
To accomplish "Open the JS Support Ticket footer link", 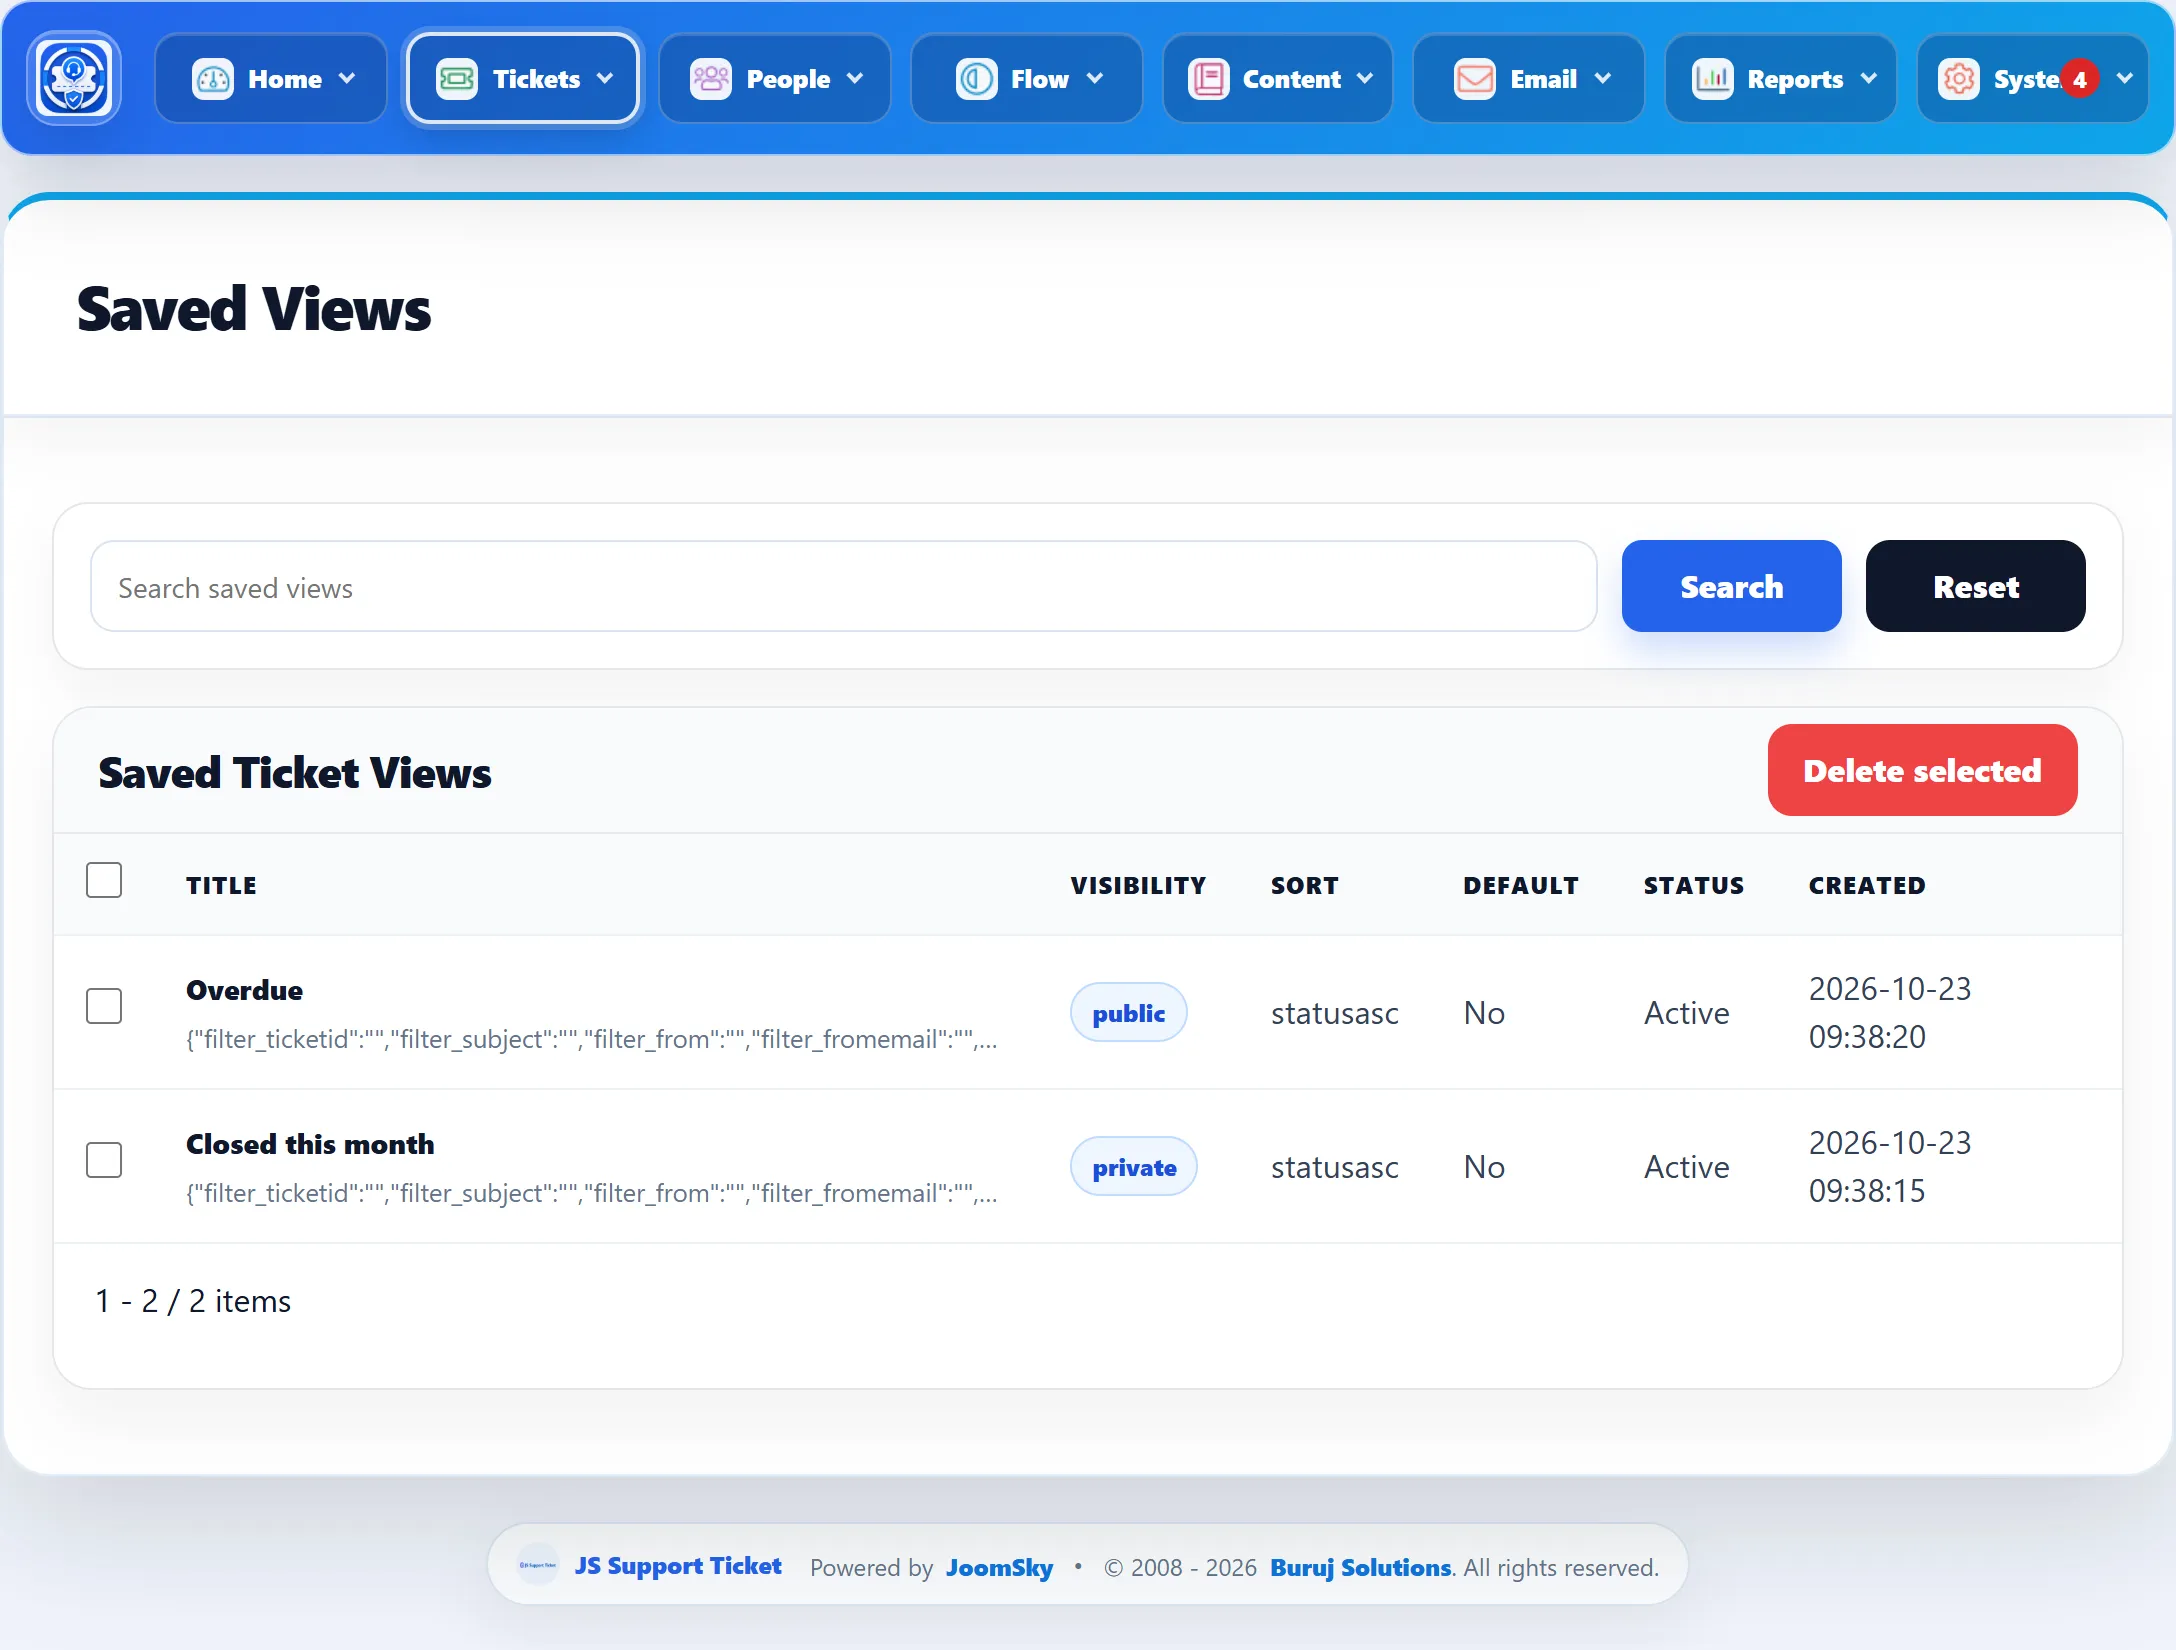I will tap(678, 1566).
